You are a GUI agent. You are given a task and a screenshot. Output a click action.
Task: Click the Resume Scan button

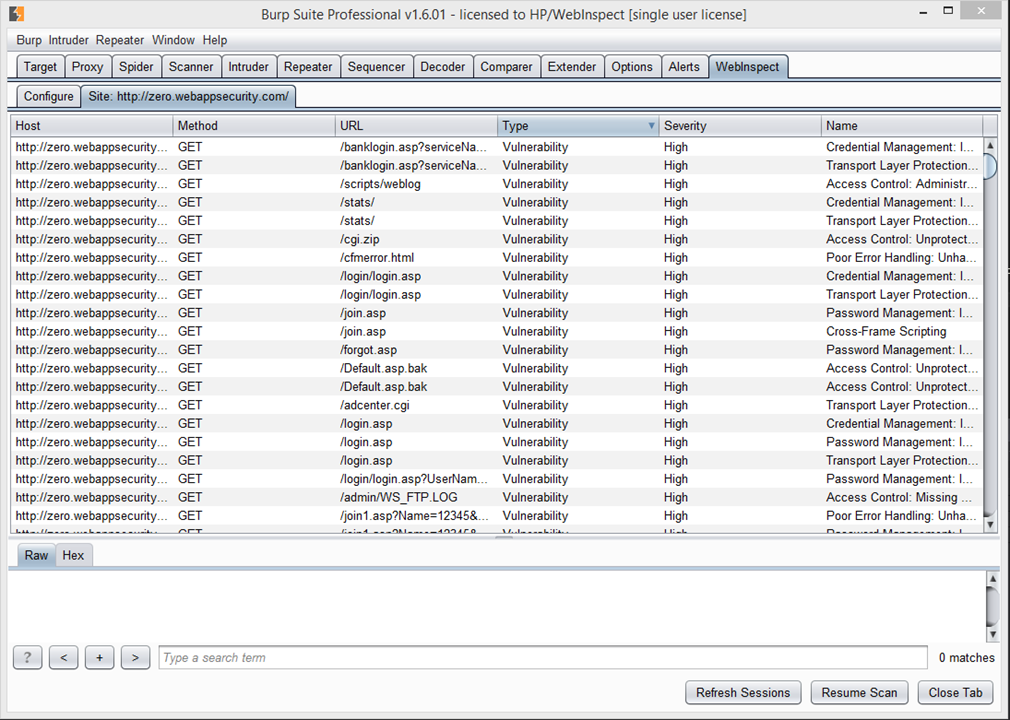859,693
